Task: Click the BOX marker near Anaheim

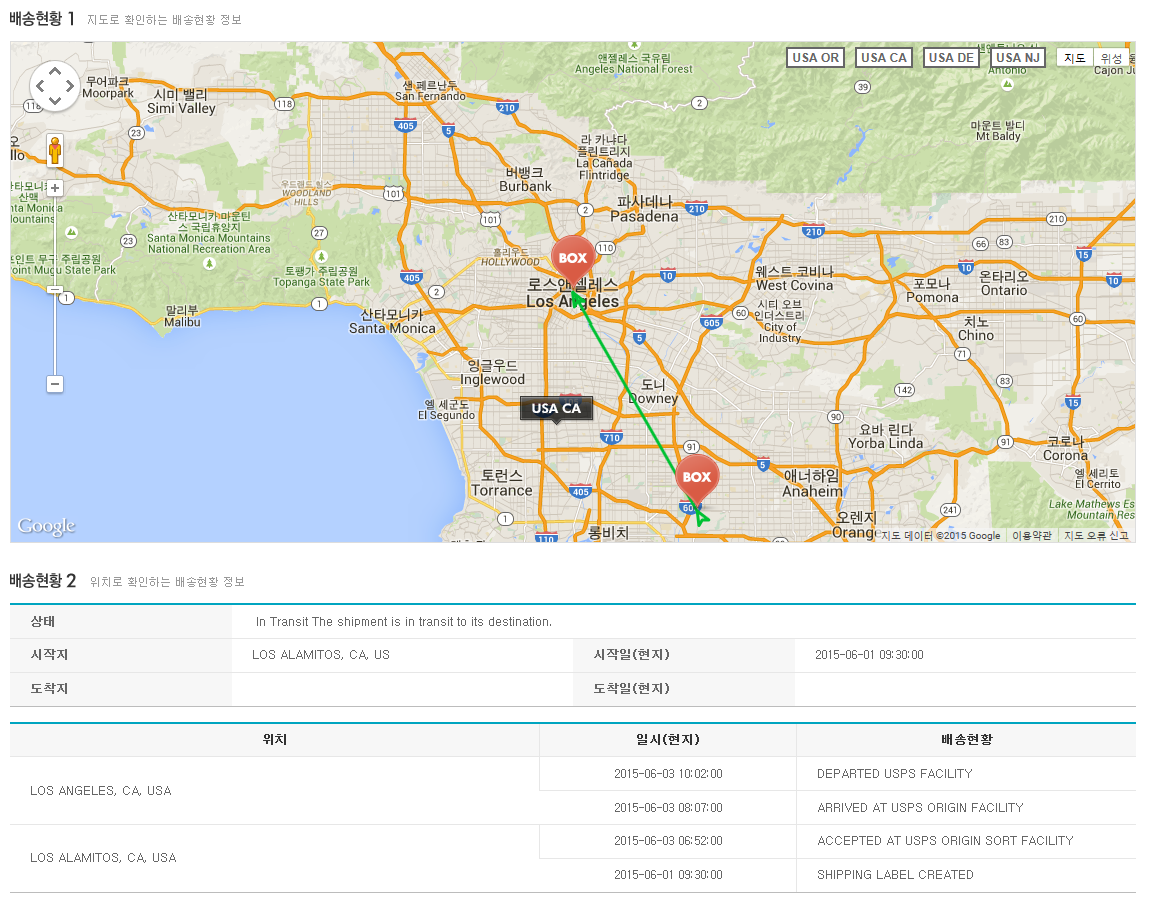Action: point(697,477)
